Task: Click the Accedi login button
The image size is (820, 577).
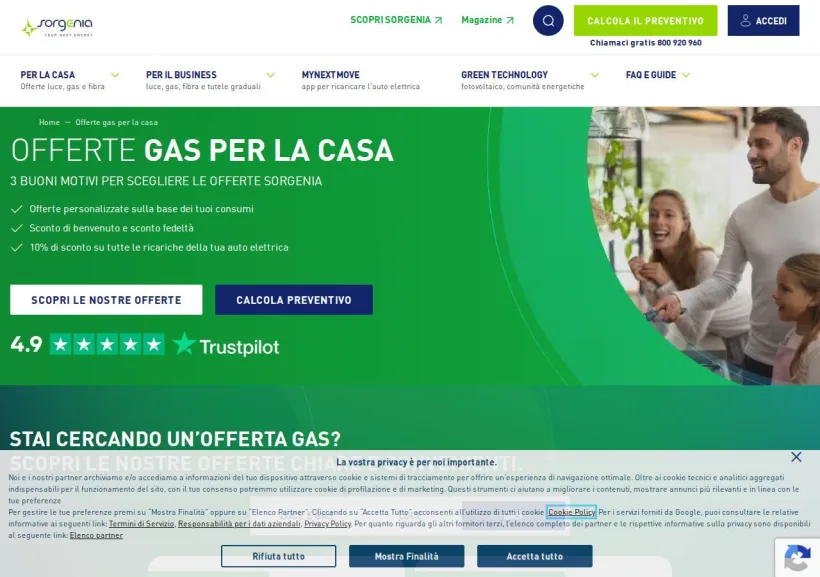Action: click(763, 20)
